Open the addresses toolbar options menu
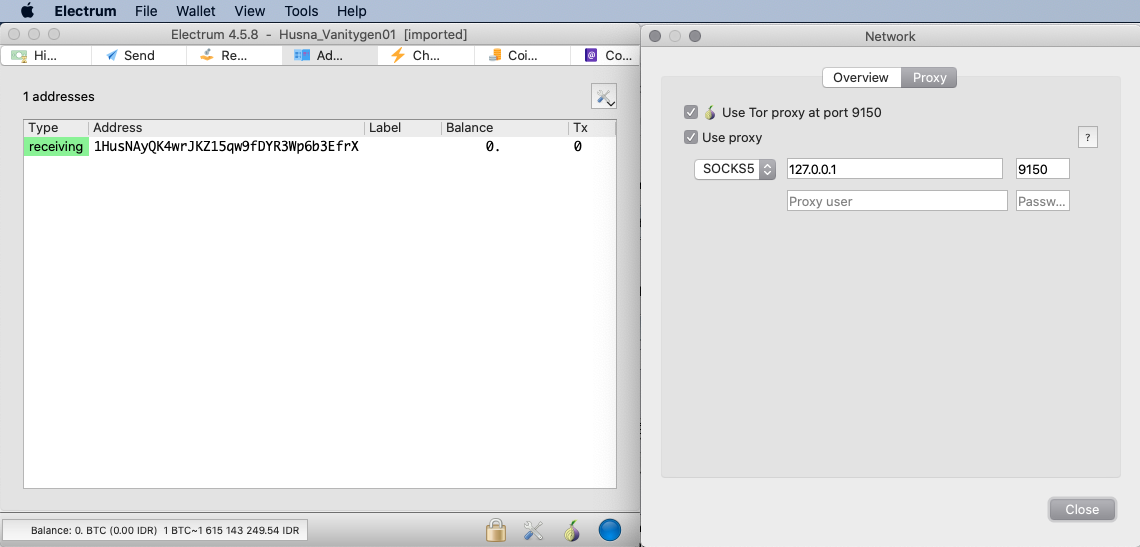This screenshot has width=1140, height=547. click(x=604, y=97)
